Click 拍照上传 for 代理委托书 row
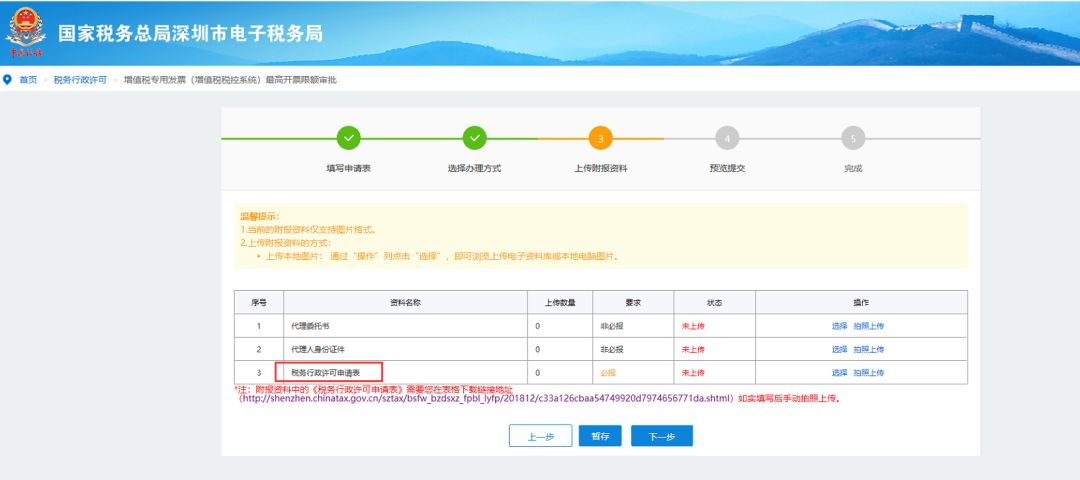 coord(869,326)
